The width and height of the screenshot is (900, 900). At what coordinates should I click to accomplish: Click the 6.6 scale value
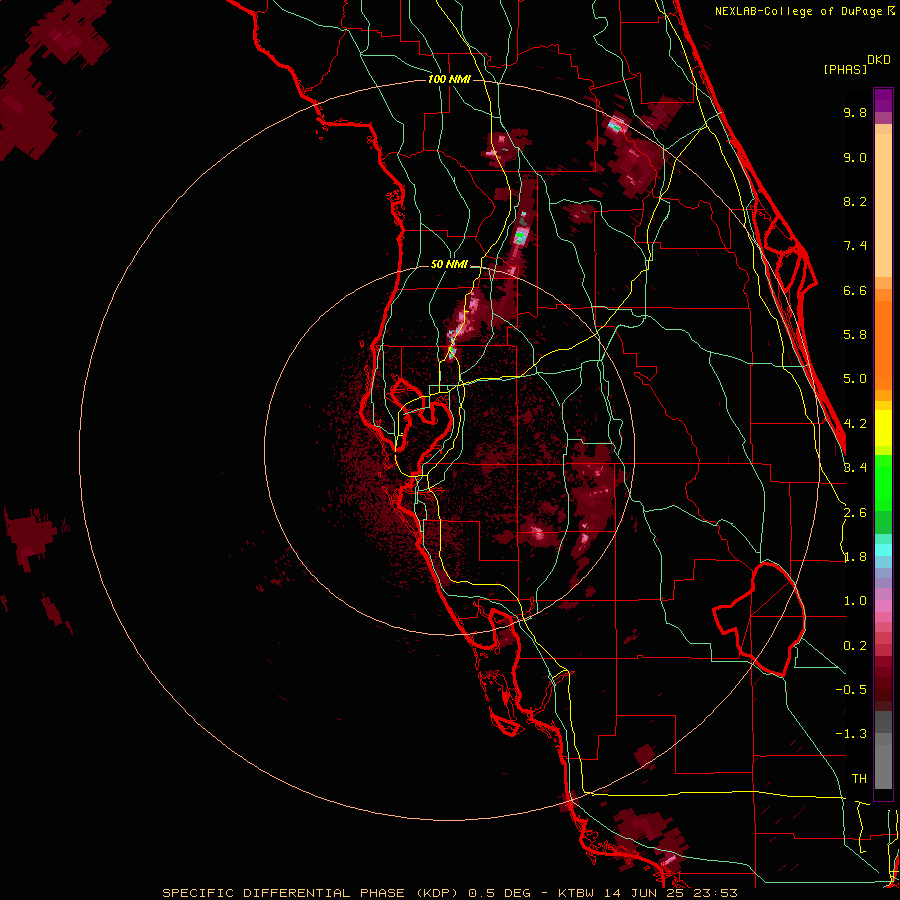tap(855, 290)
